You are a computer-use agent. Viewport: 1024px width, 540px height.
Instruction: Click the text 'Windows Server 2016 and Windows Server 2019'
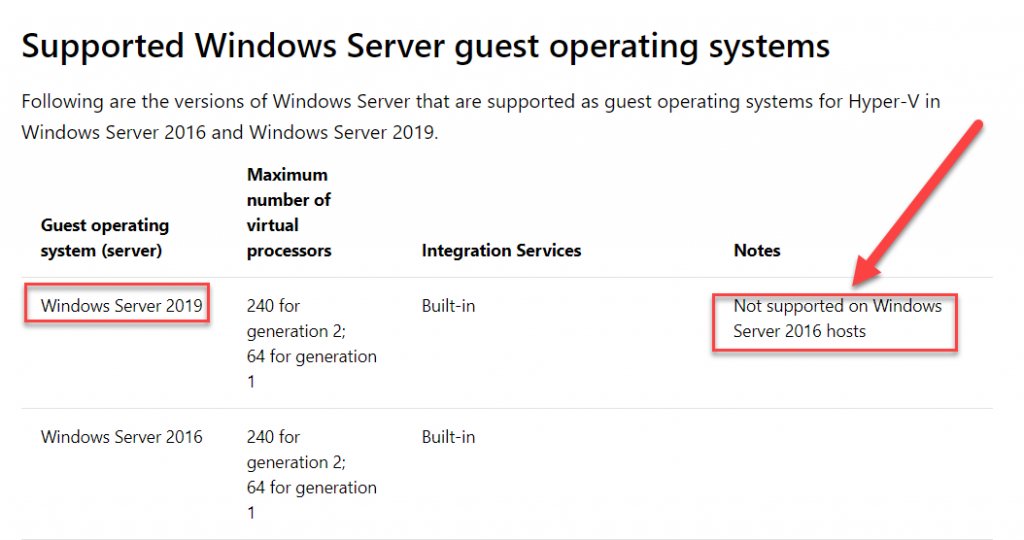coord(228,133)
